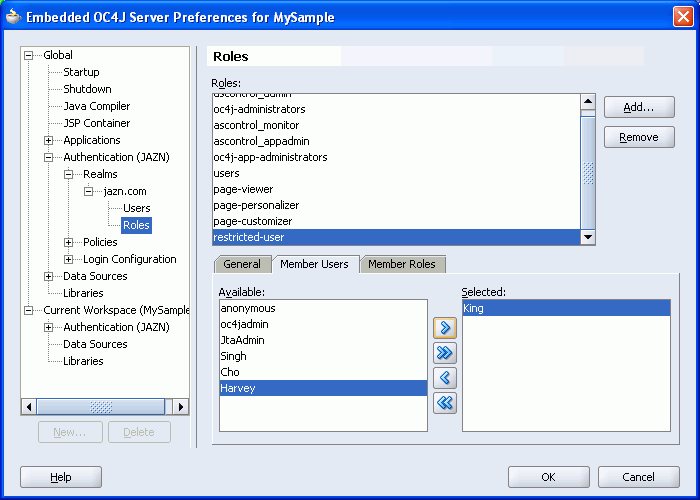Dismiss dialog with Cancel button
700x500 pixels.
pyautogui.click(x=638, y=477)
